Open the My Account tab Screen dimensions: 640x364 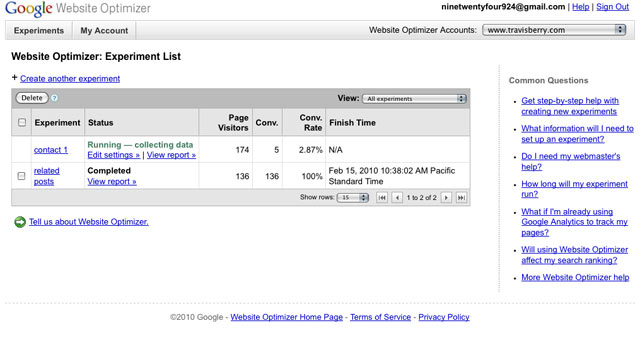(x=104, y=31)
